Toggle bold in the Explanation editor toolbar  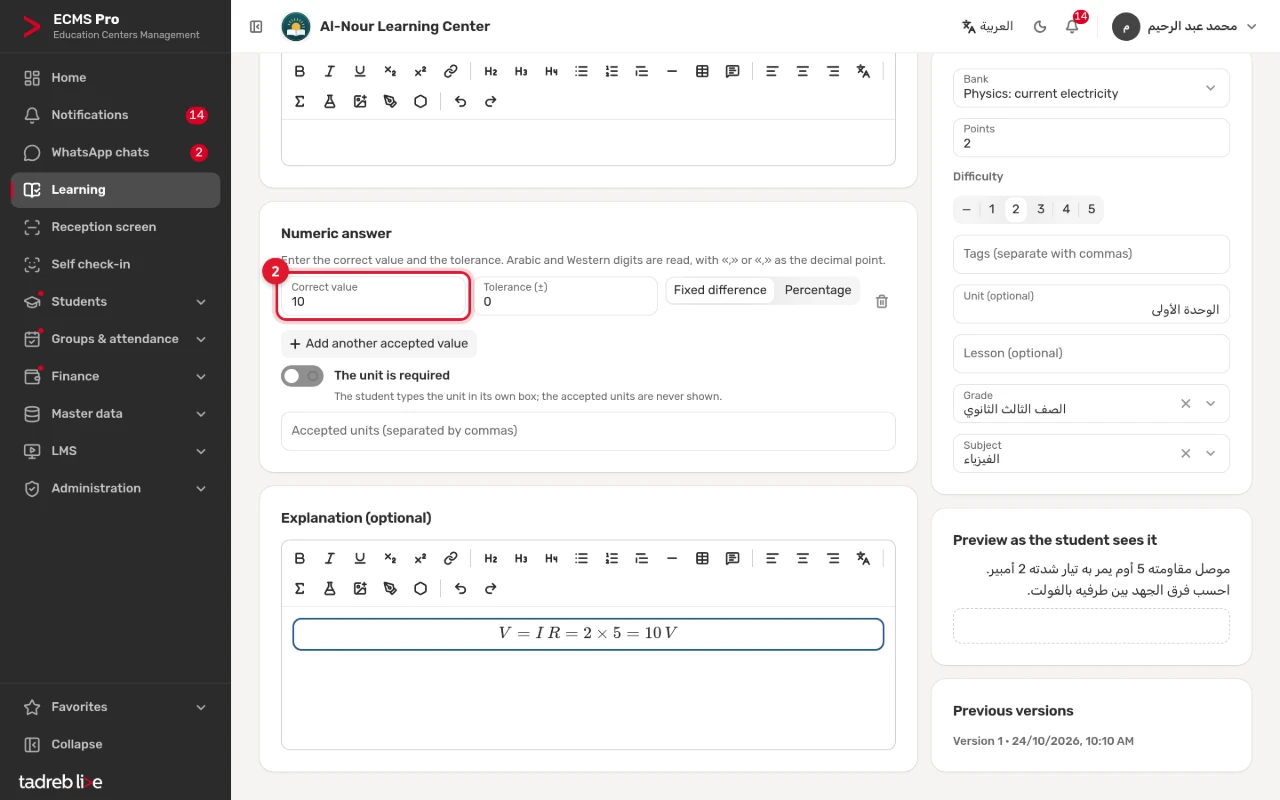(299, 558)
